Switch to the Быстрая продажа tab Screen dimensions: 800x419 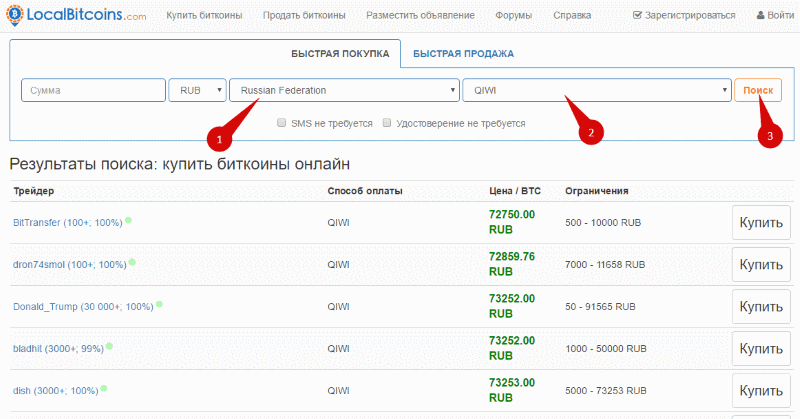pos(463,54)
